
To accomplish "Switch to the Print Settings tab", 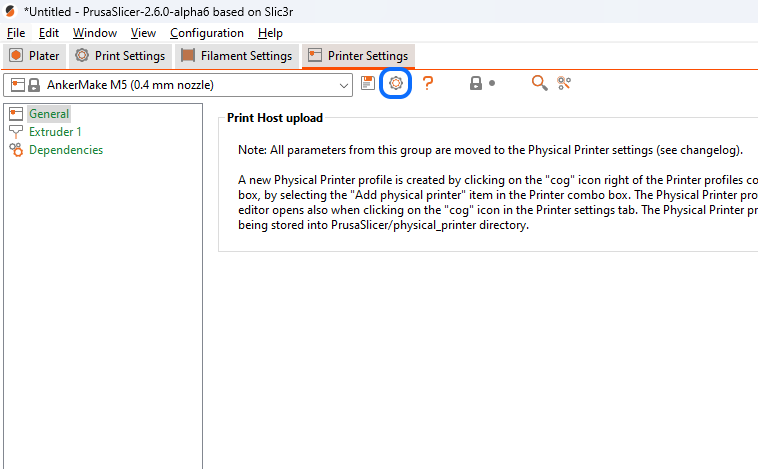I will coord(120,56).
